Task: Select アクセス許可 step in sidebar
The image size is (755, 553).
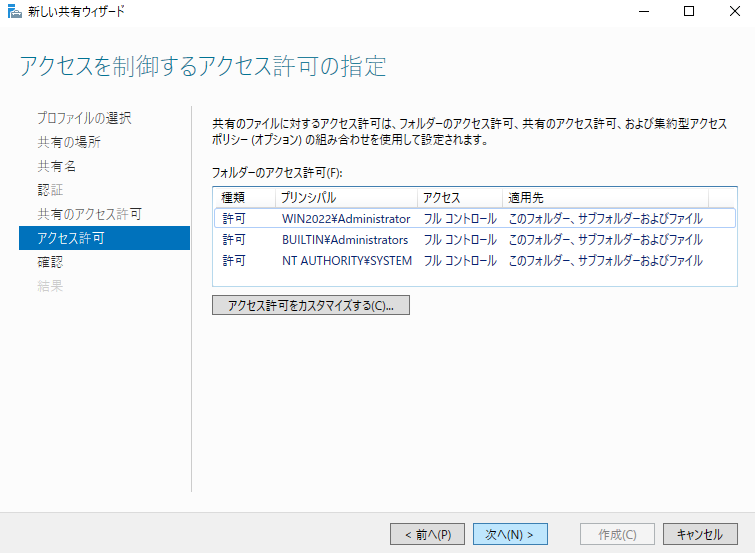Action: (70, 238)
